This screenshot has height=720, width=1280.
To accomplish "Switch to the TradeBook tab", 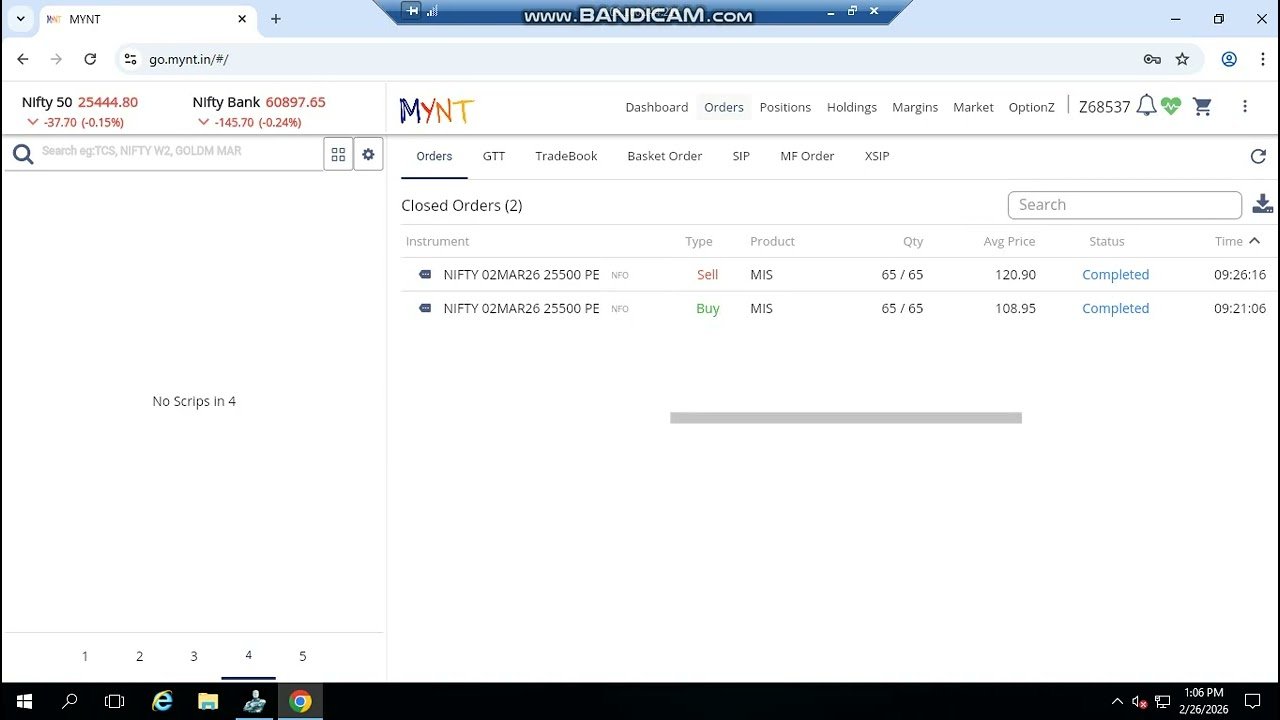I will click(x=566, y=156).
